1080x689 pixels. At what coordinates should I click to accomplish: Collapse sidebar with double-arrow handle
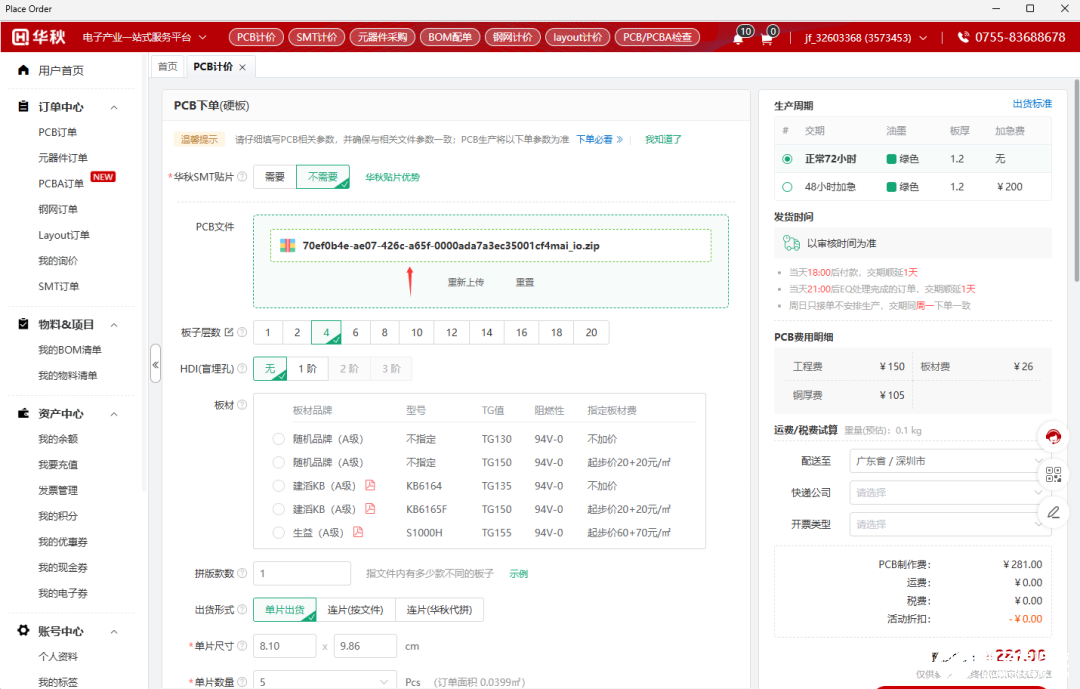[x=156, y=364]
